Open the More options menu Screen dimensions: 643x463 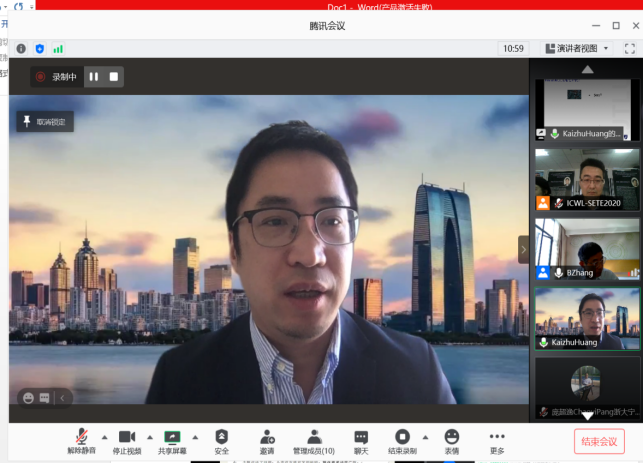(x=497, y=437)
